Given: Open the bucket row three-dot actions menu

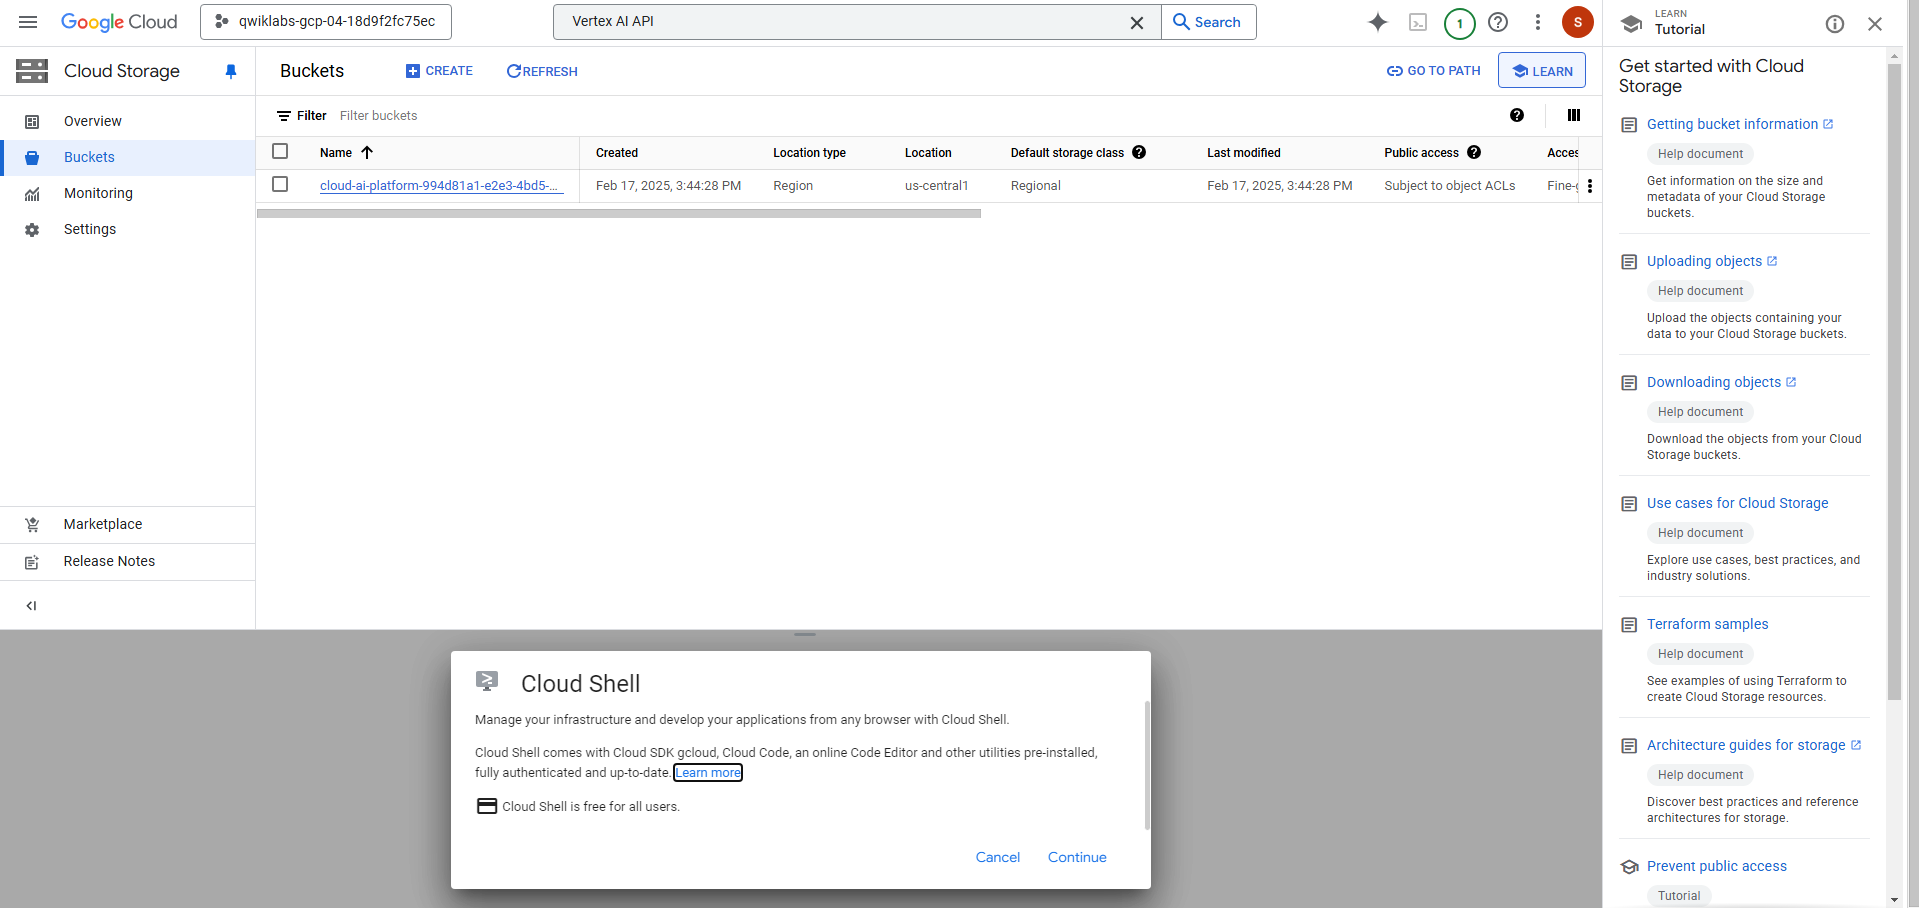Looking at the screenshot, I should (x=1589, y=186).
